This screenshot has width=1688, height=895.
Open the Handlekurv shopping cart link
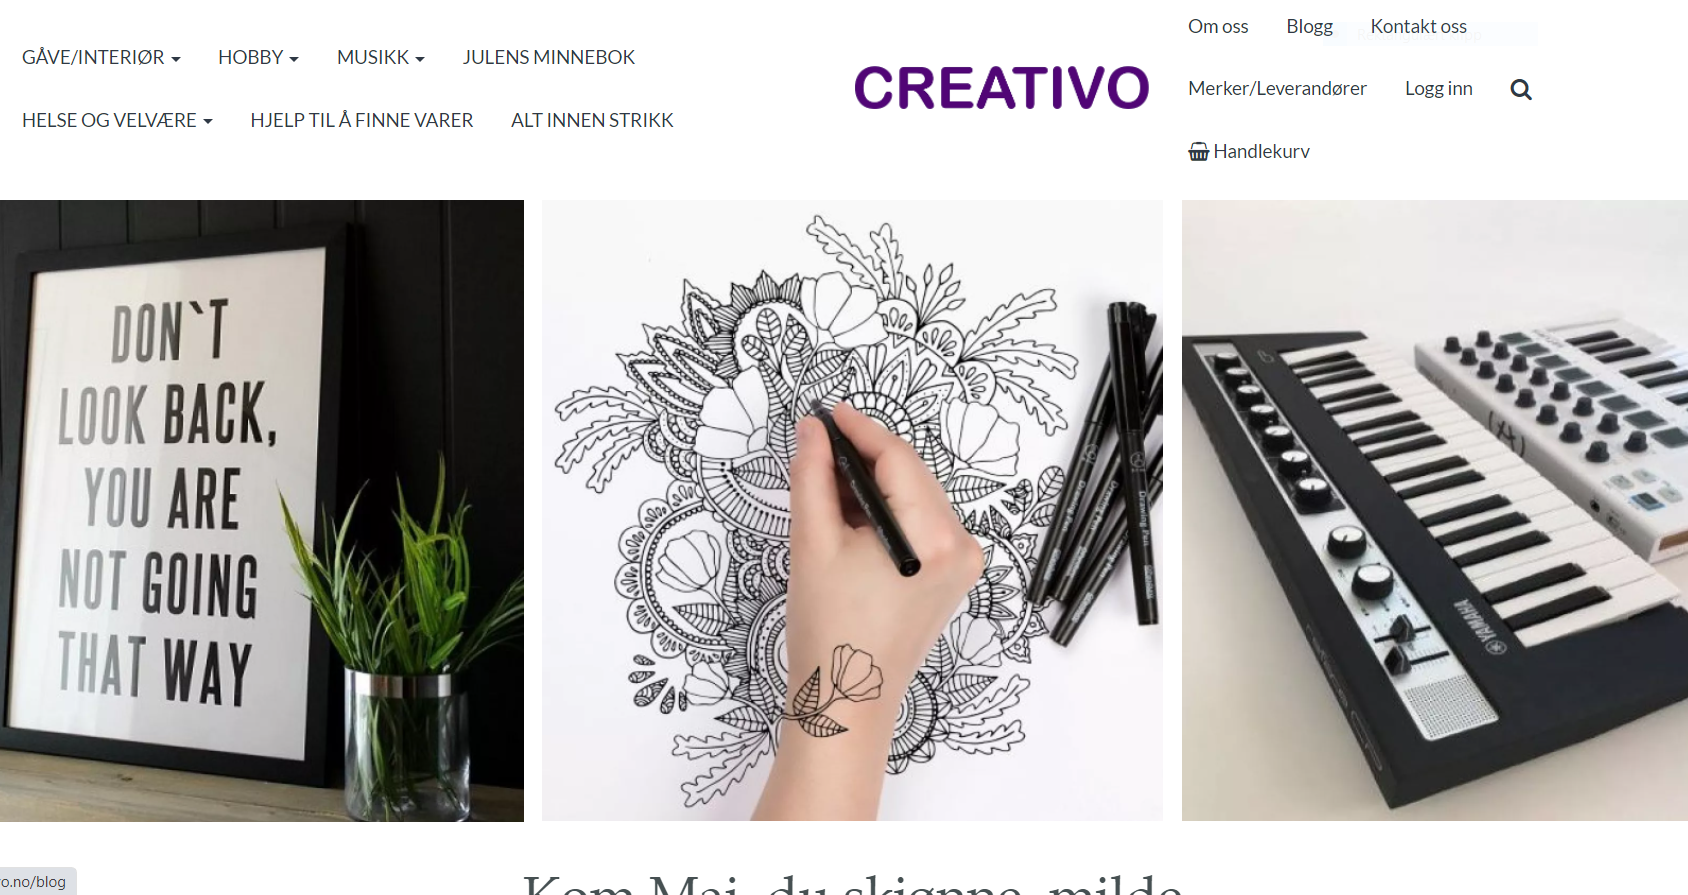[1249, 151]
